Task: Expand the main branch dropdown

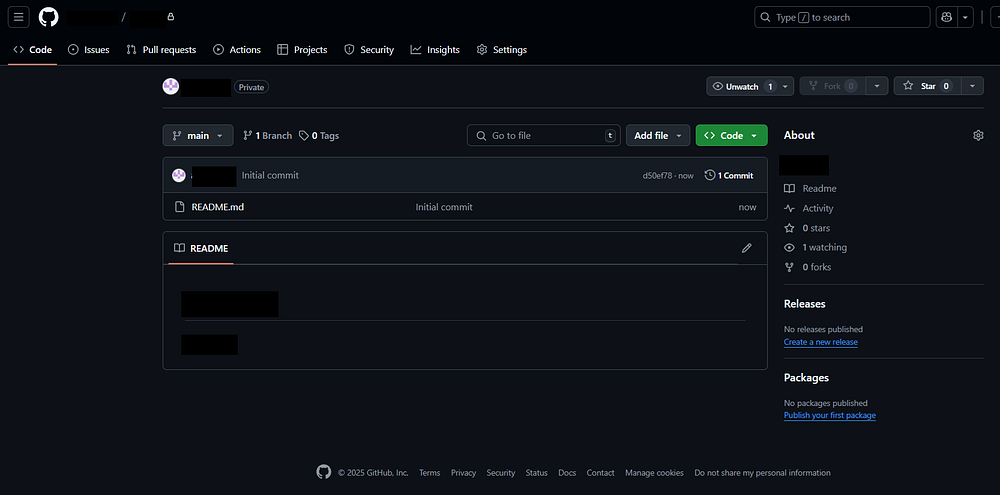Action: (x=198, y=135)
